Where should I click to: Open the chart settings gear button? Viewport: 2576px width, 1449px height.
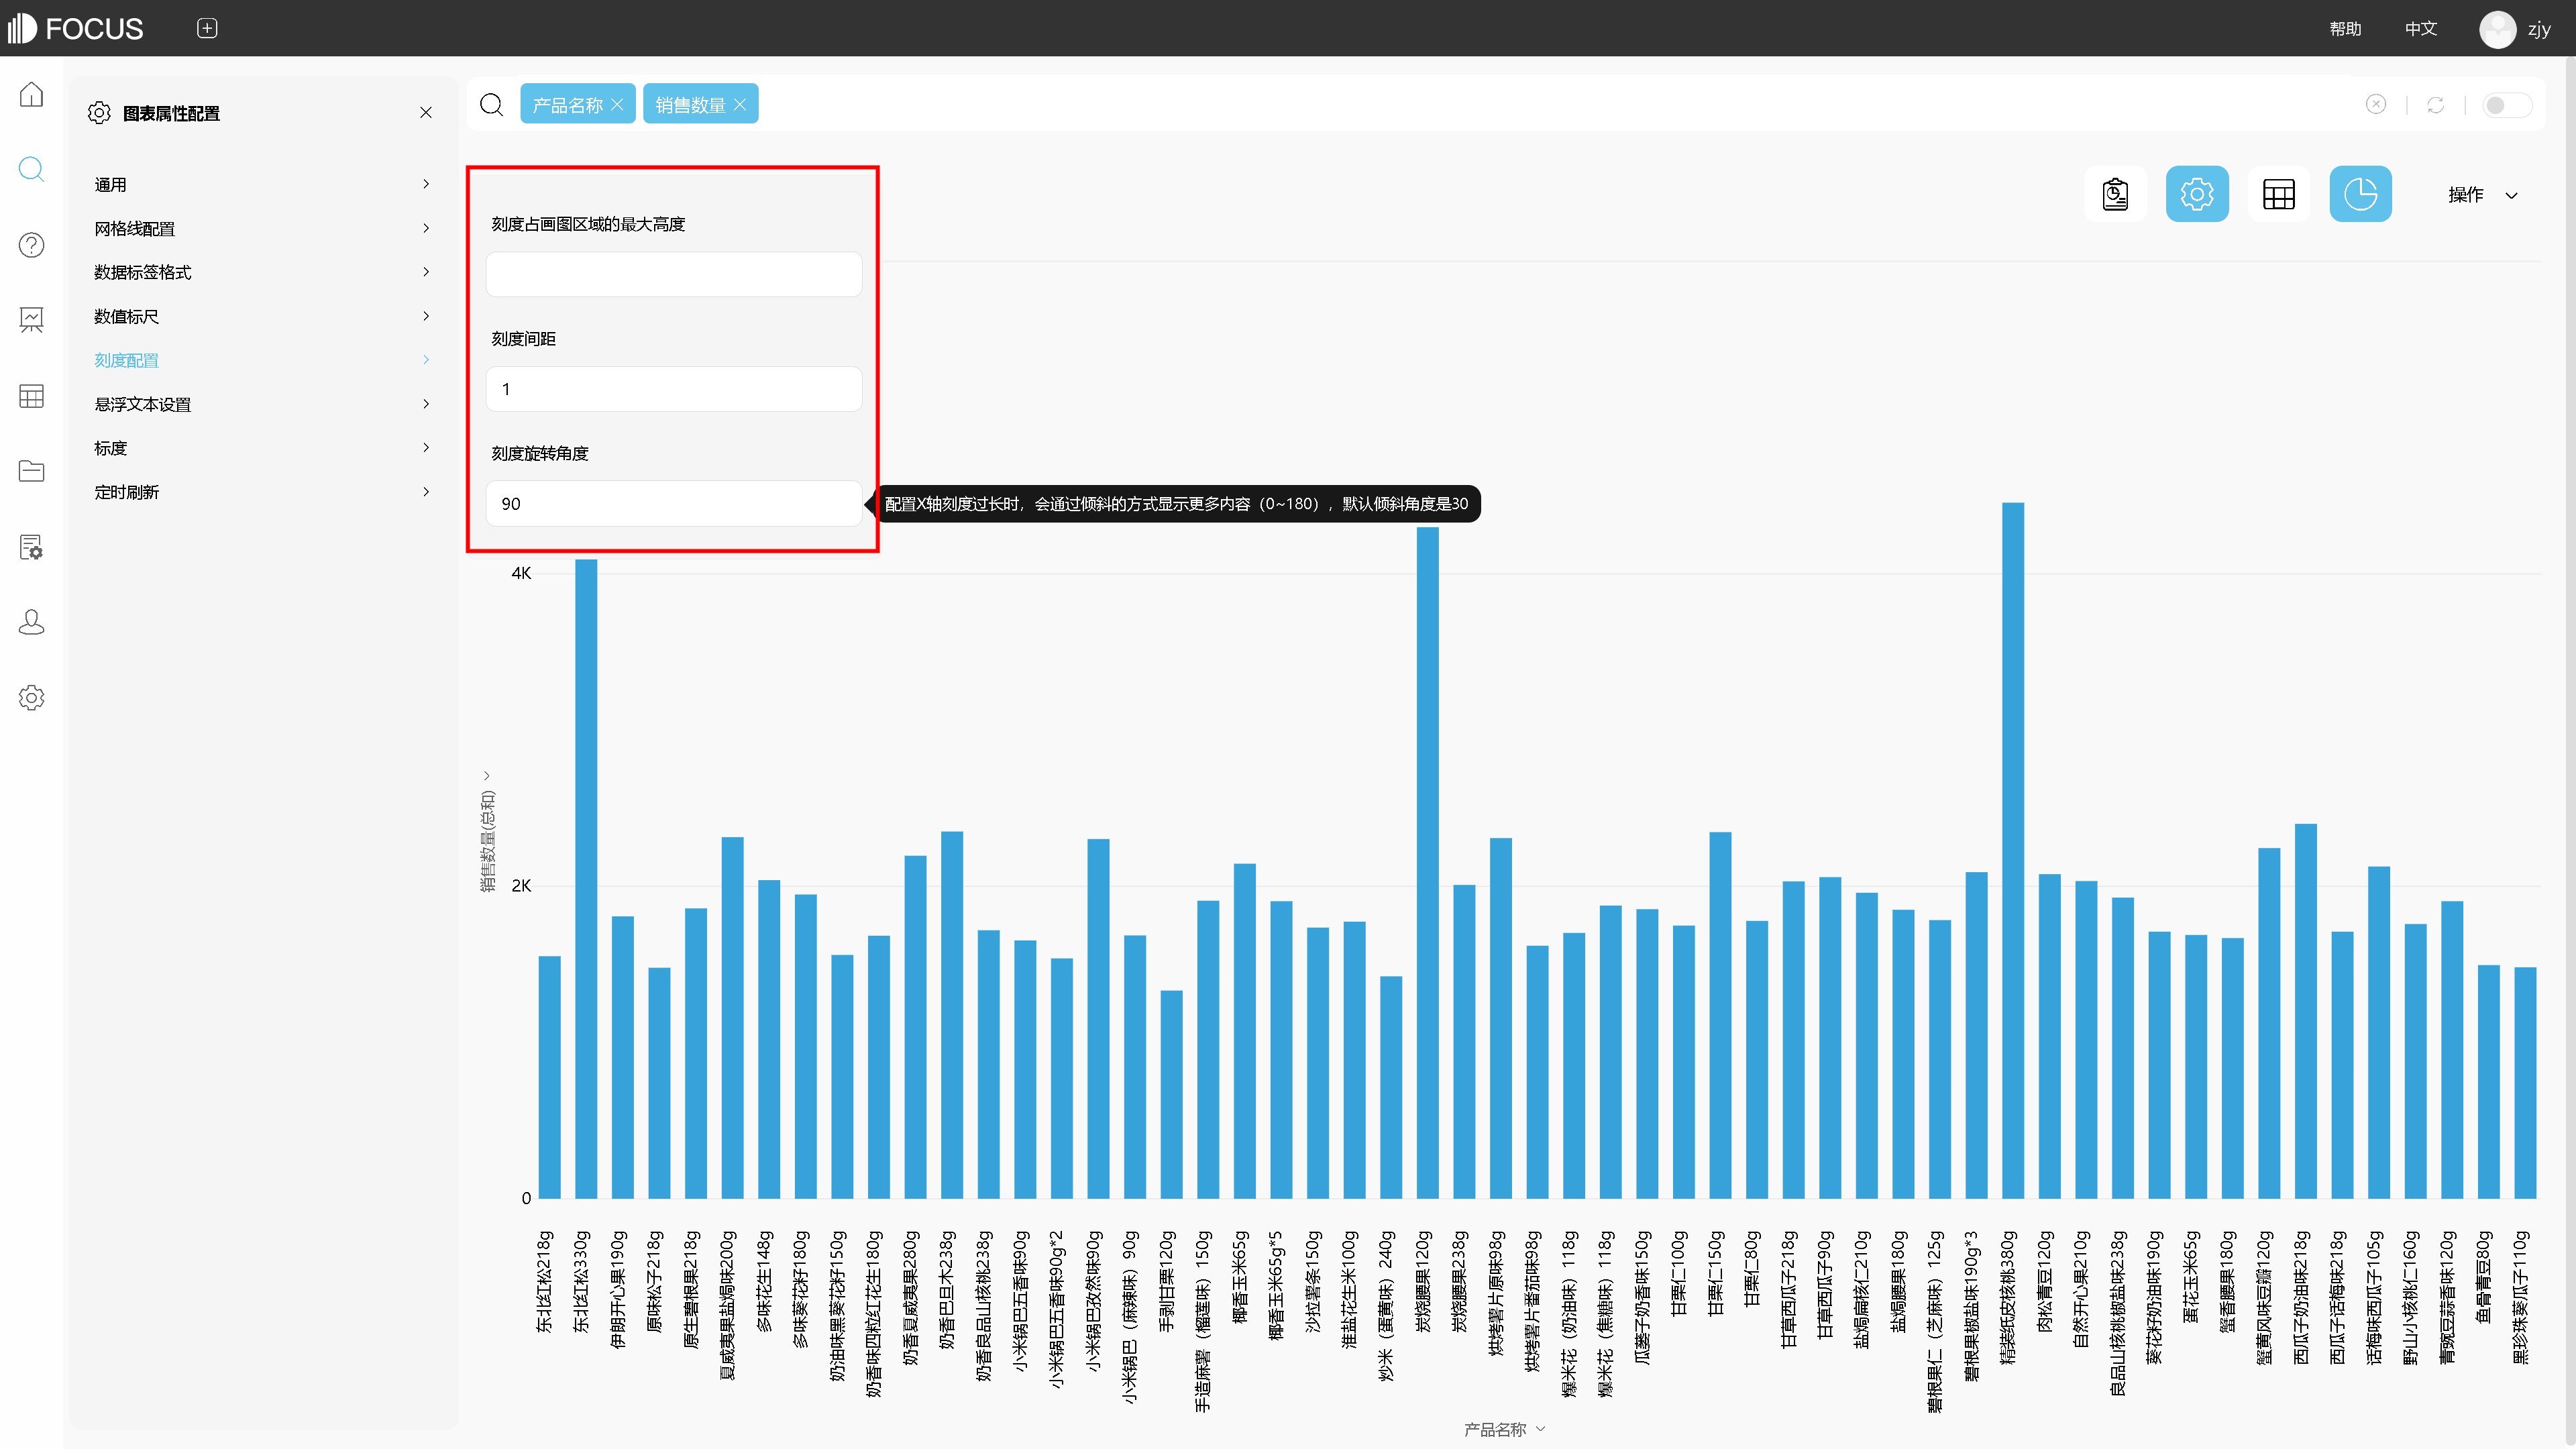point(2196,194)
